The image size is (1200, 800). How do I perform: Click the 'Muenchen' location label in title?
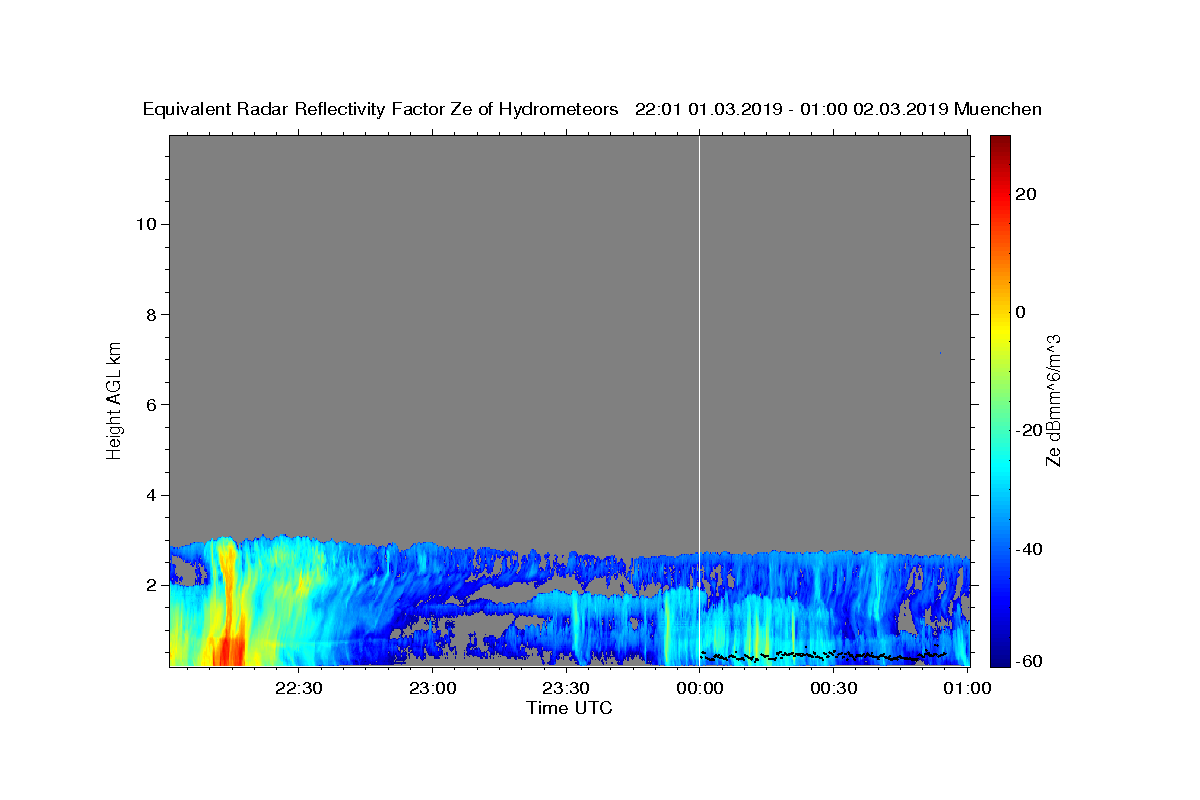pos(998,110)
